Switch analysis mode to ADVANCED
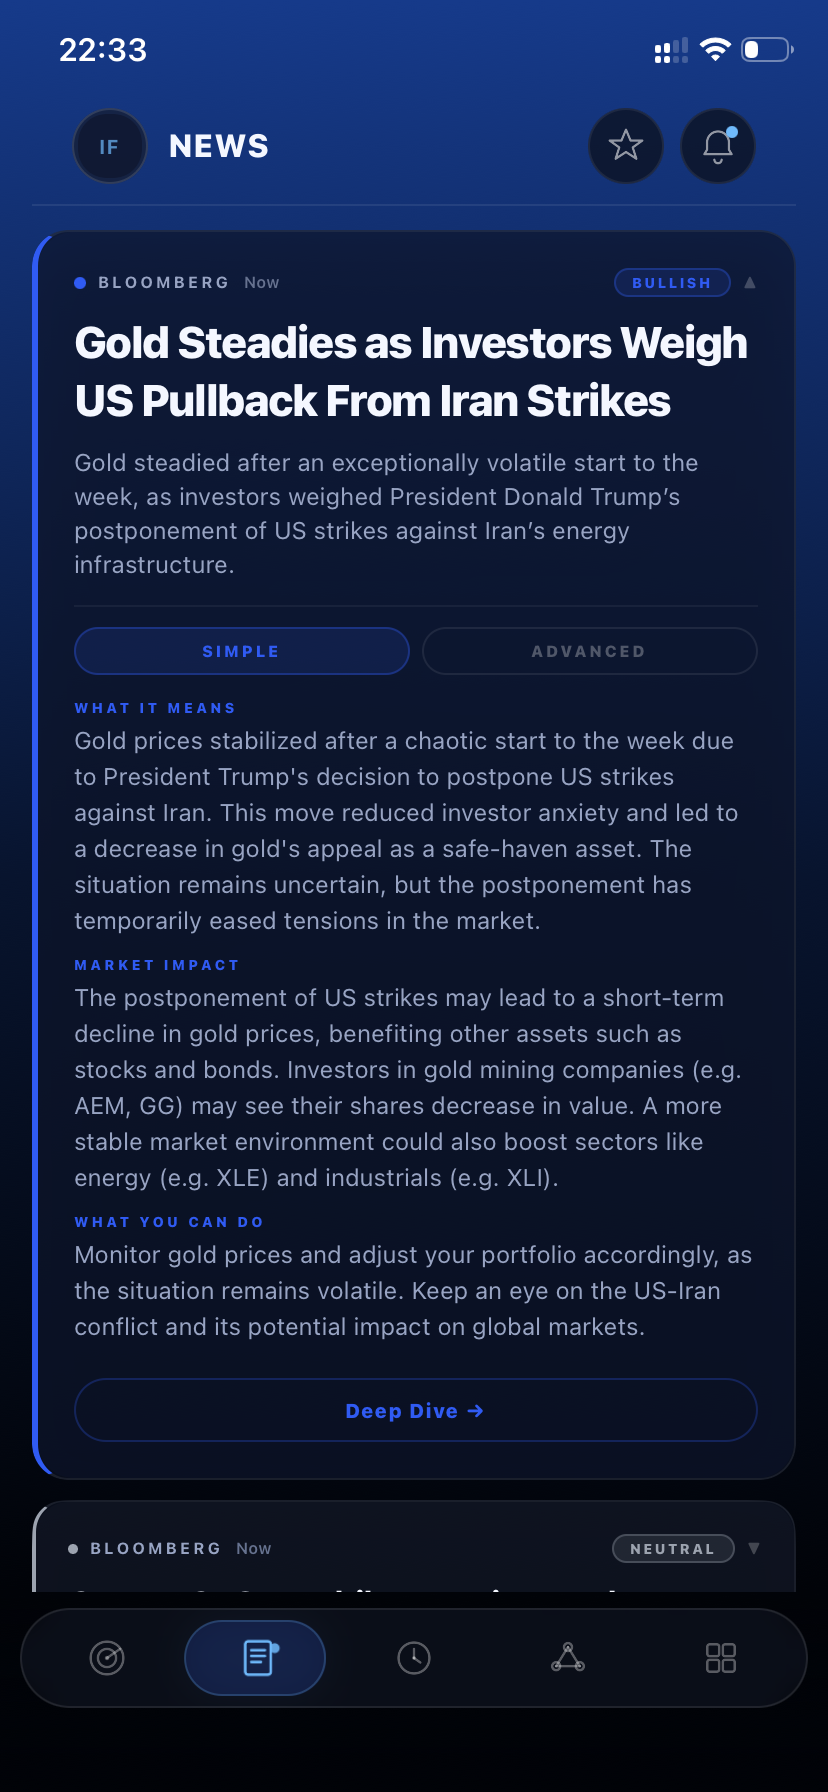The width and height of the screenshot is (828, 1792). point(589,651)
